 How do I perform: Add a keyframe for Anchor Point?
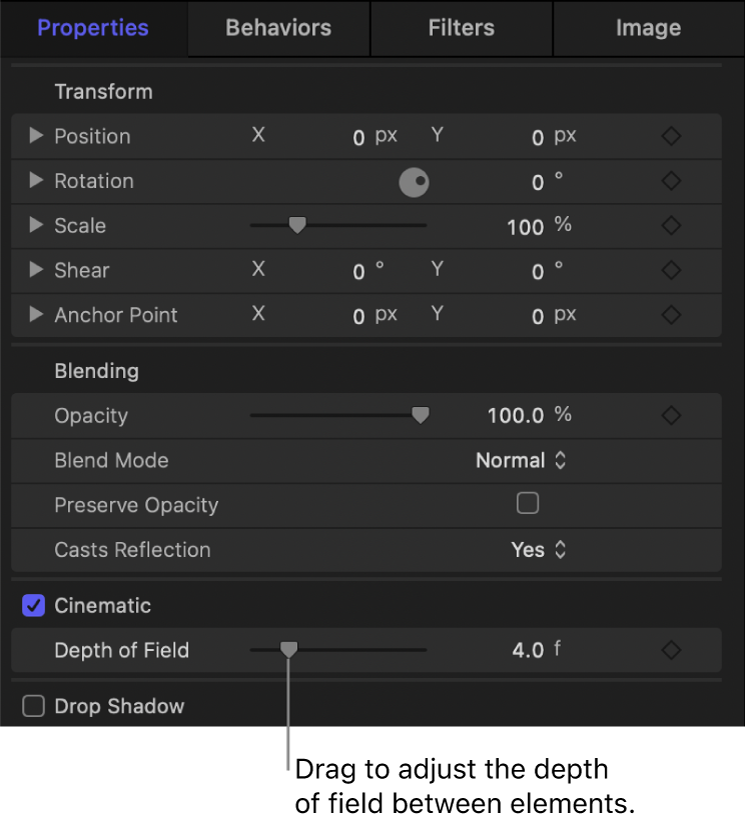coord(671,315)
